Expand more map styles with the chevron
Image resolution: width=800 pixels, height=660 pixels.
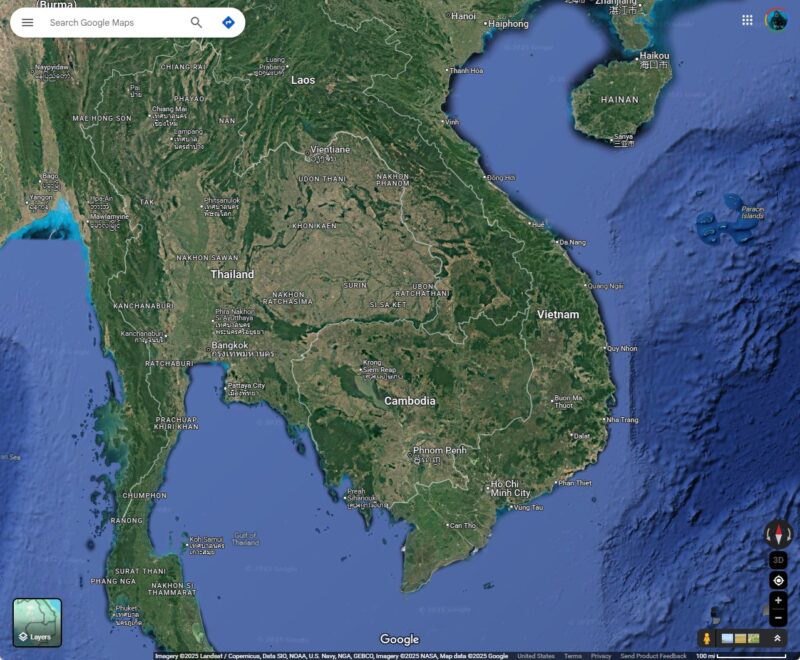coord(778,638)
